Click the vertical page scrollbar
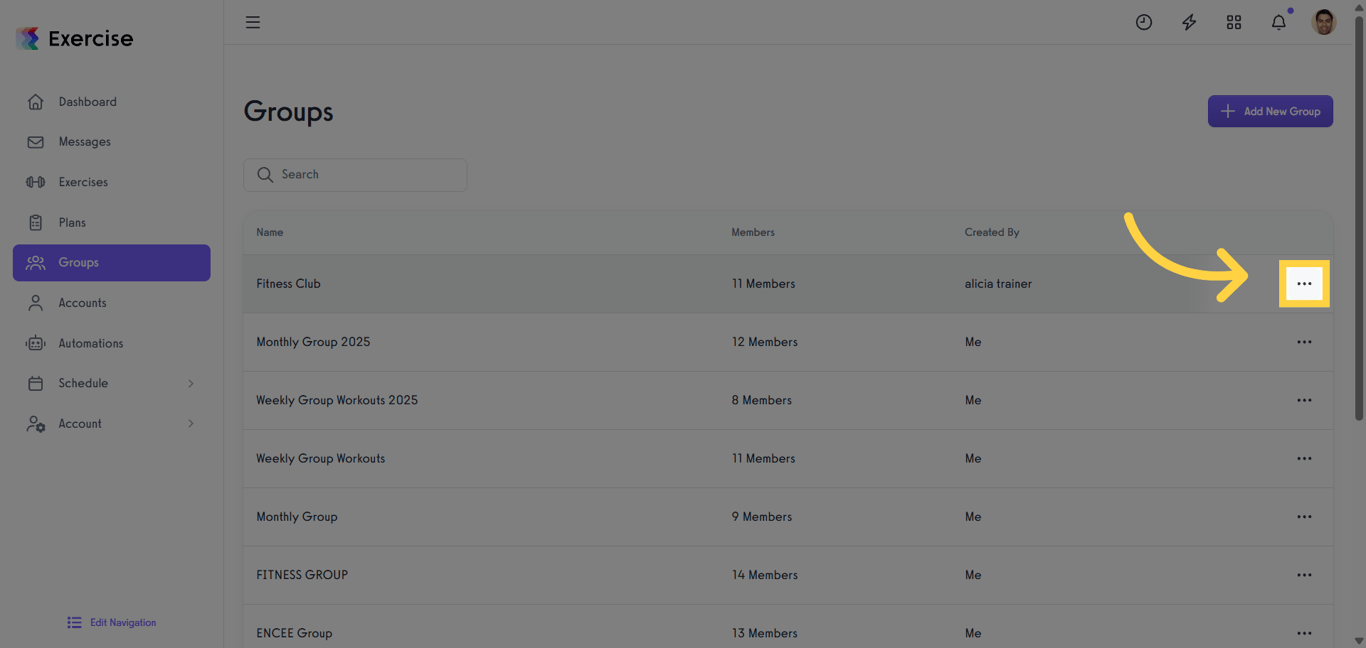Screen dimensions: 1366x648 coord(1358,220)
